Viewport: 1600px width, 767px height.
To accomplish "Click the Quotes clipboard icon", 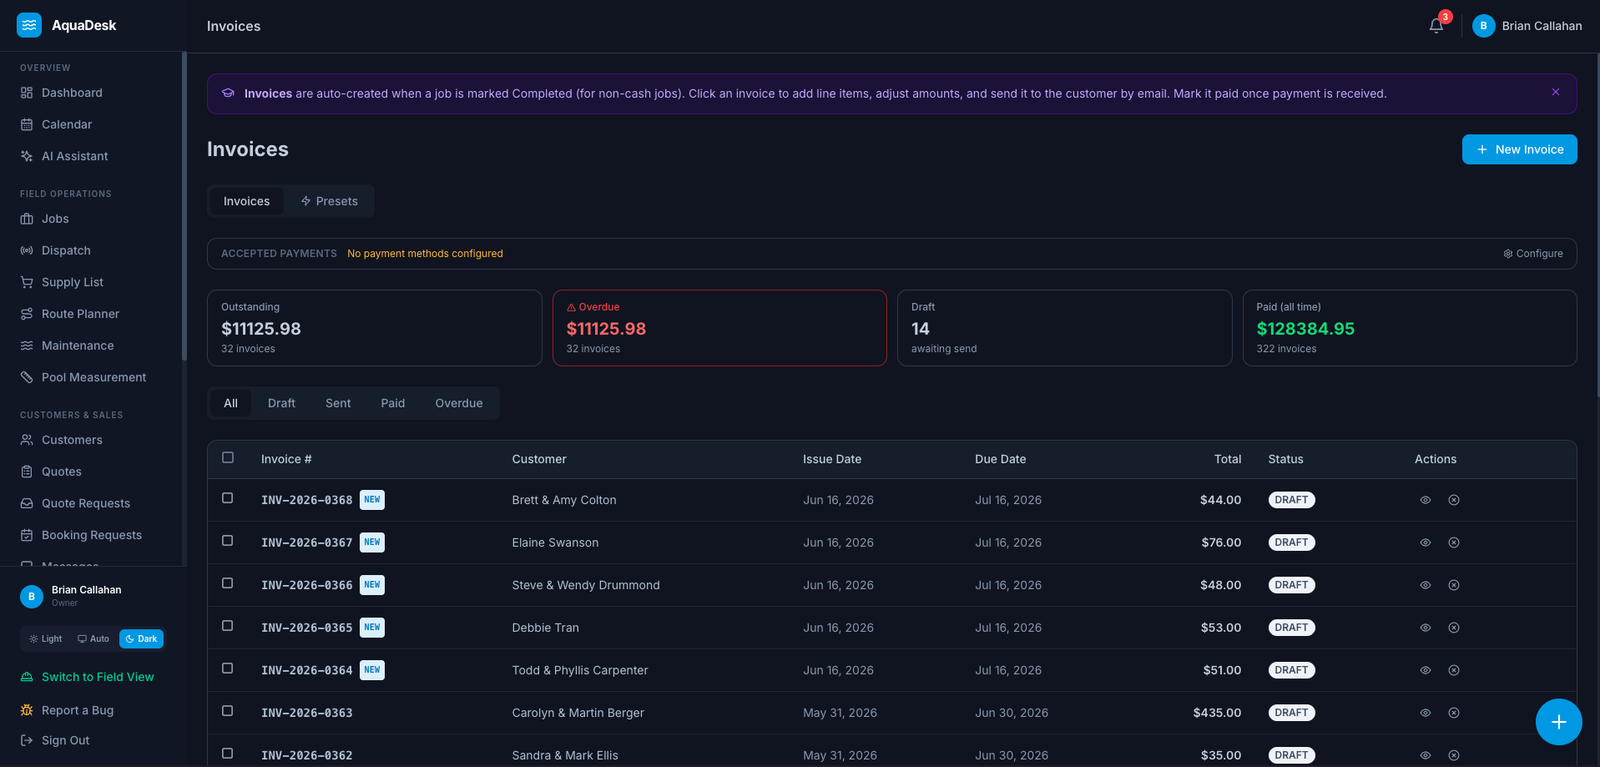I will [27, 472].
